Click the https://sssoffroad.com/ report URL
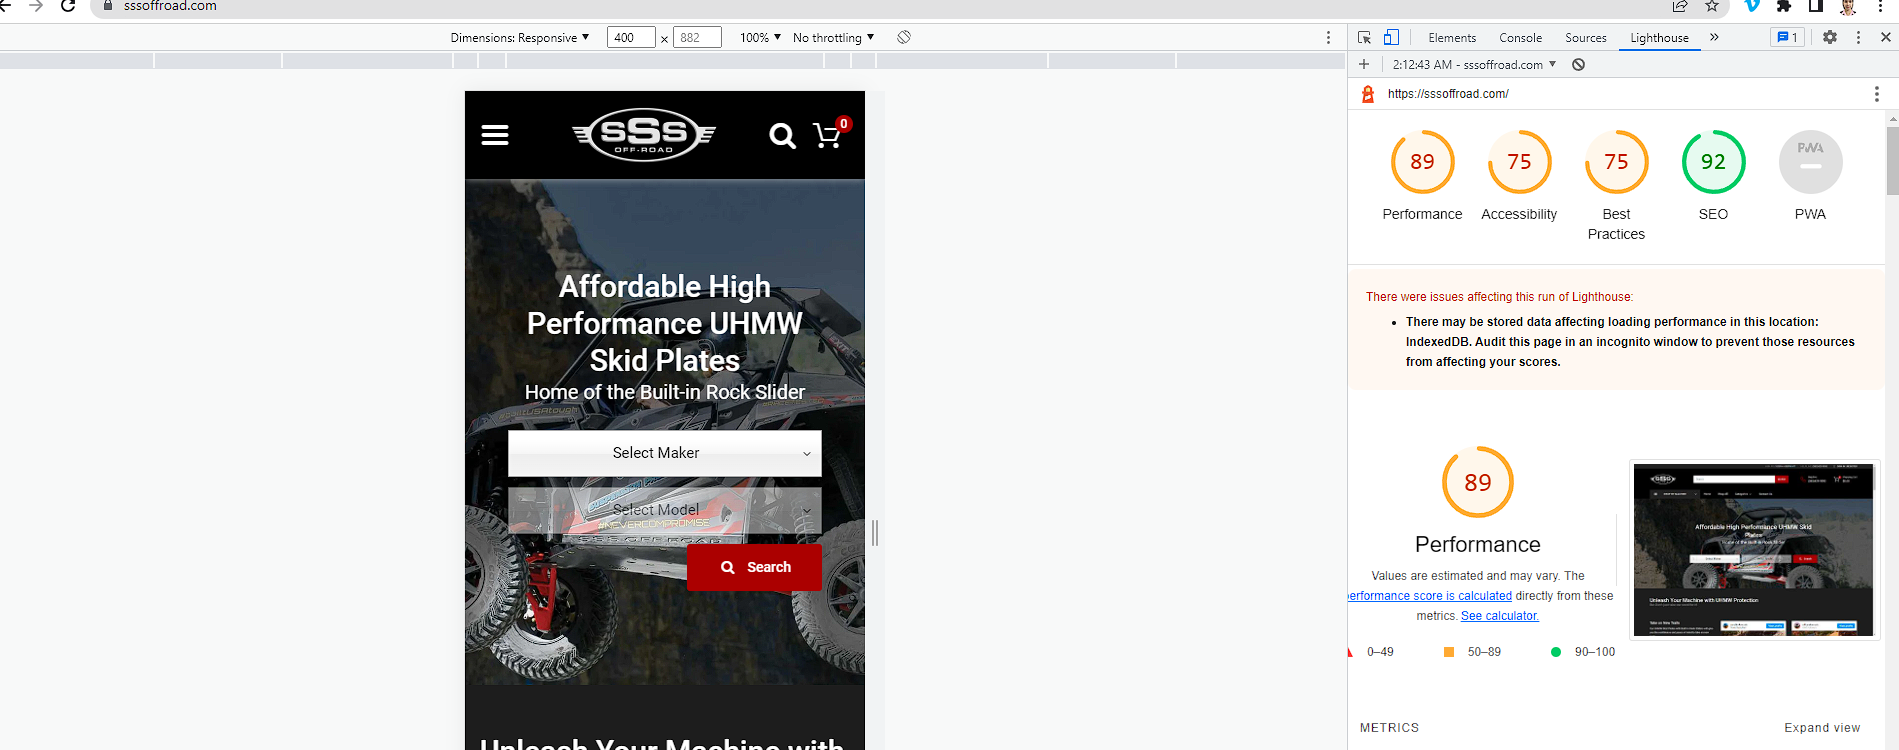1899x750 pixels. pyautogui.click(x=1448, y=94)
